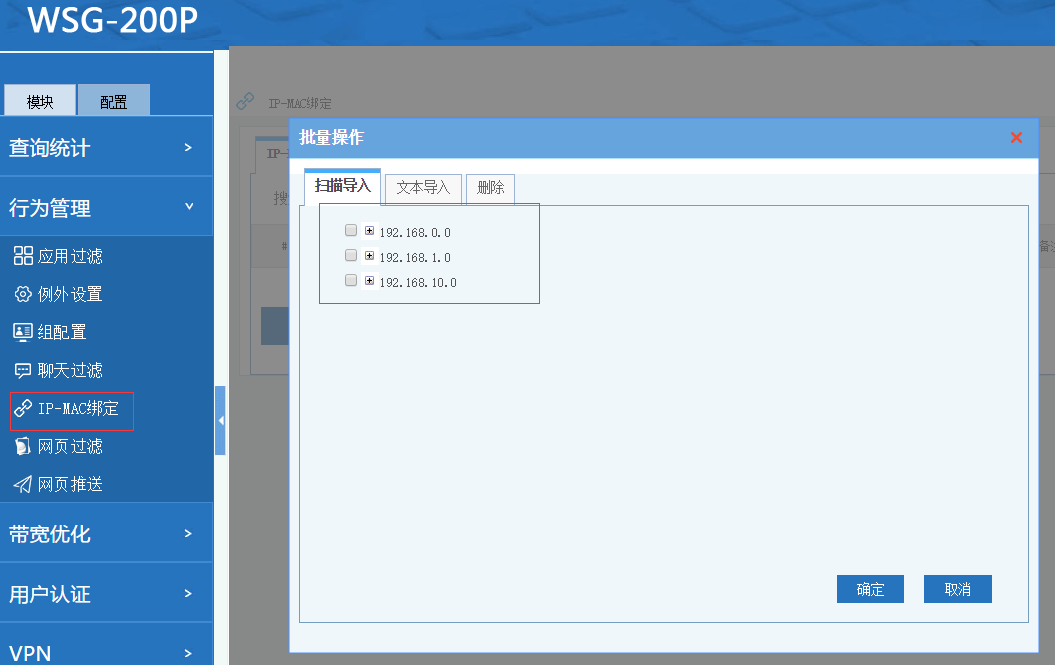Viewport: 1055px width, 665px height.
Task: Close the 批量操作 dialog with red X
Action: [x=1016, y=138]
